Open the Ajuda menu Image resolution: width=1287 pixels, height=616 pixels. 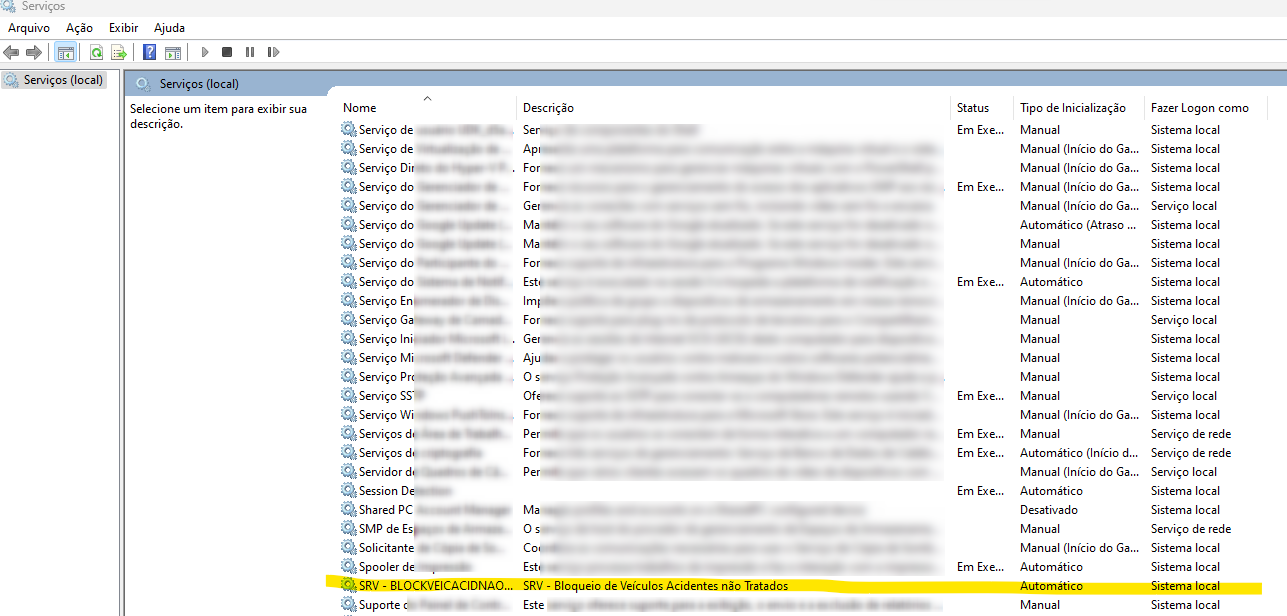tap(169, 28)
